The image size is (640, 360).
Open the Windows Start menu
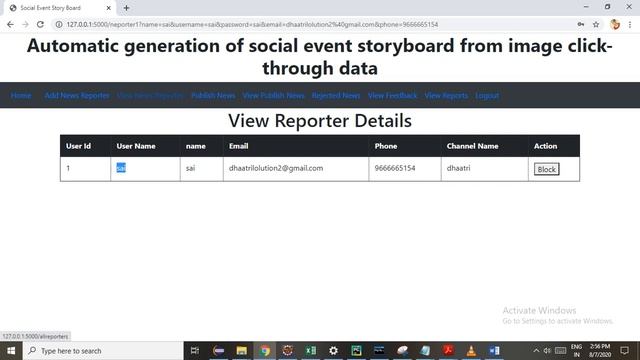[11, 351]
